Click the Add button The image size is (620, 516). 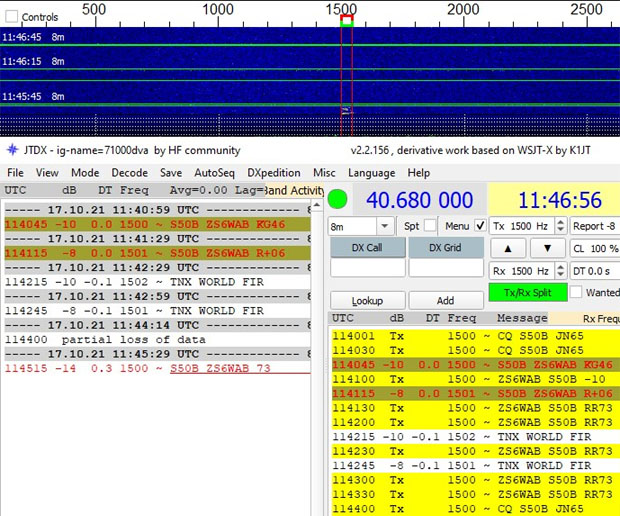[x=446, y=301]
